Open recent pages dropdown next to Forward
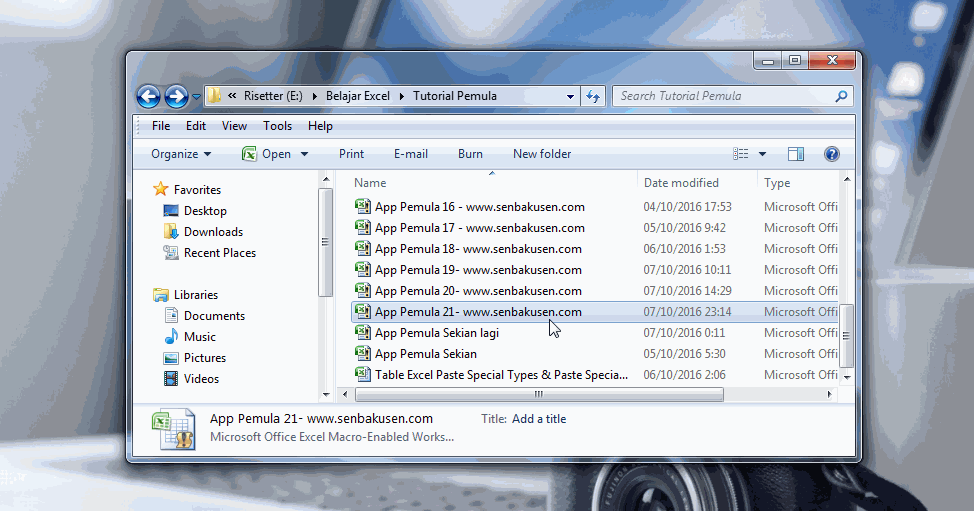 pyautogui.click(x=196, y=97)
